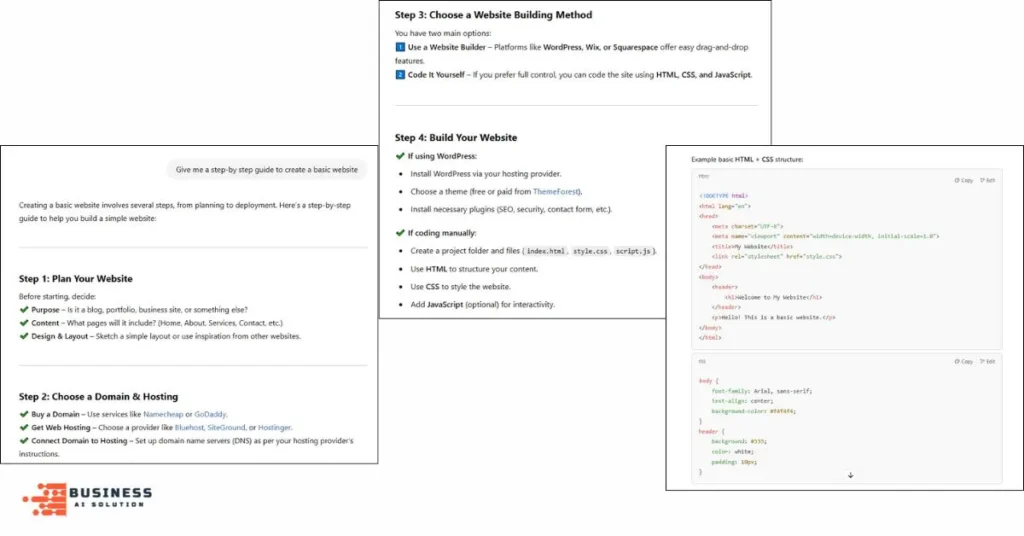Image resolution: width=1024 pixels, height=536 pixels.
Task: Click the 'script.js' inline code chip
Action: (633, 251)
